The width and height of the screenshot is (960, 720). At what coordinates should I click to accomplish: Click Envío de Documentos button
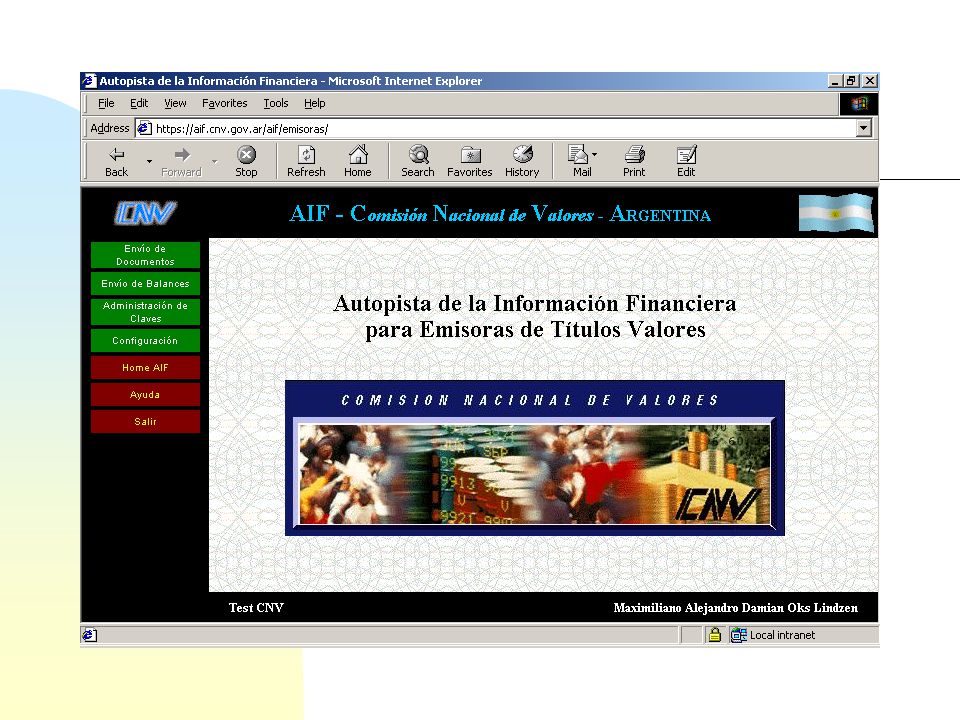pyautogui.click(x=145, y=255)
